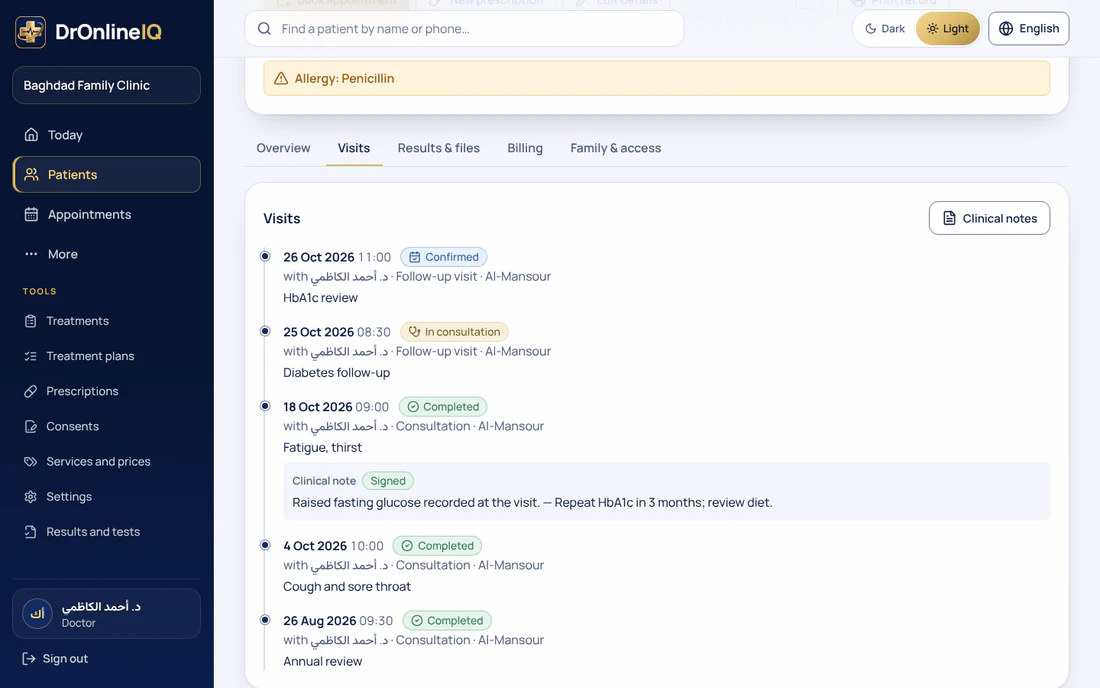Viewport: 1100px width, 688px height.
Task: Click the 'Annual review' visit reason
Action: 323,661
